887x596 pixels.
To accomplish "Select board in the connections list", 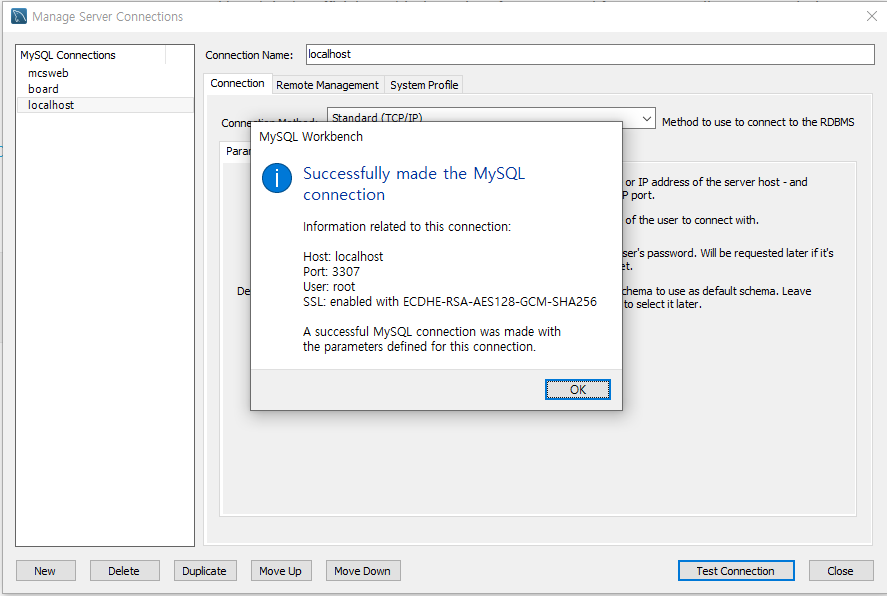I will click(x=105, y=89).
